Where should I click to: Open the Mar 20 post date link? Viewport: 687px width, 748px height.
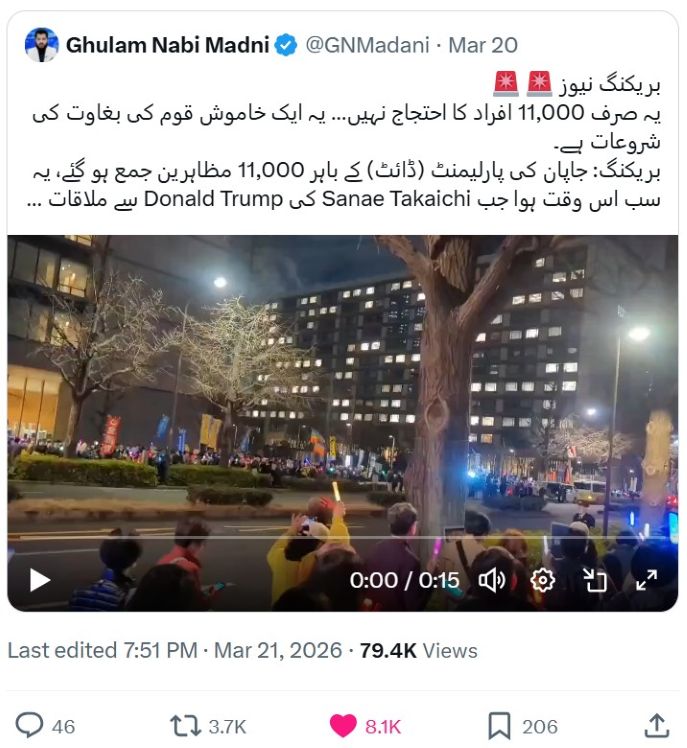[x=483, y=45]
